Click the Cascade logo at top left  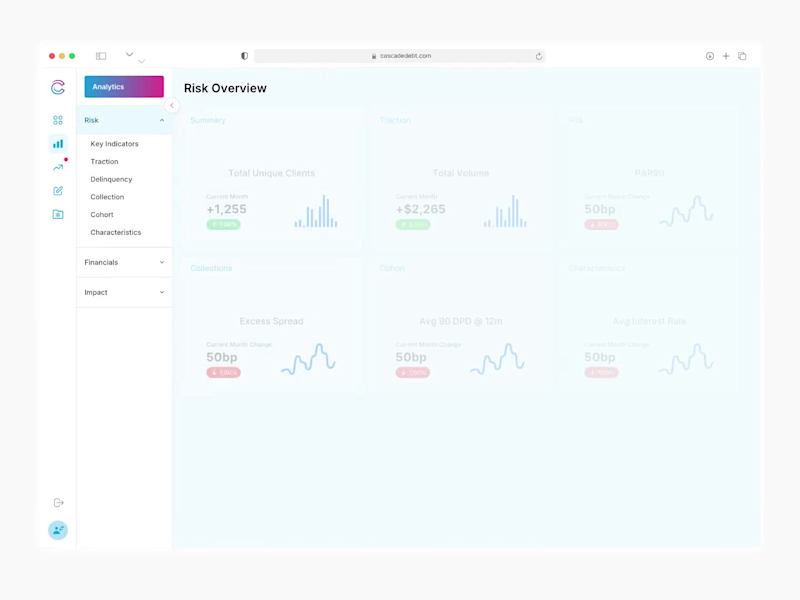58,86
